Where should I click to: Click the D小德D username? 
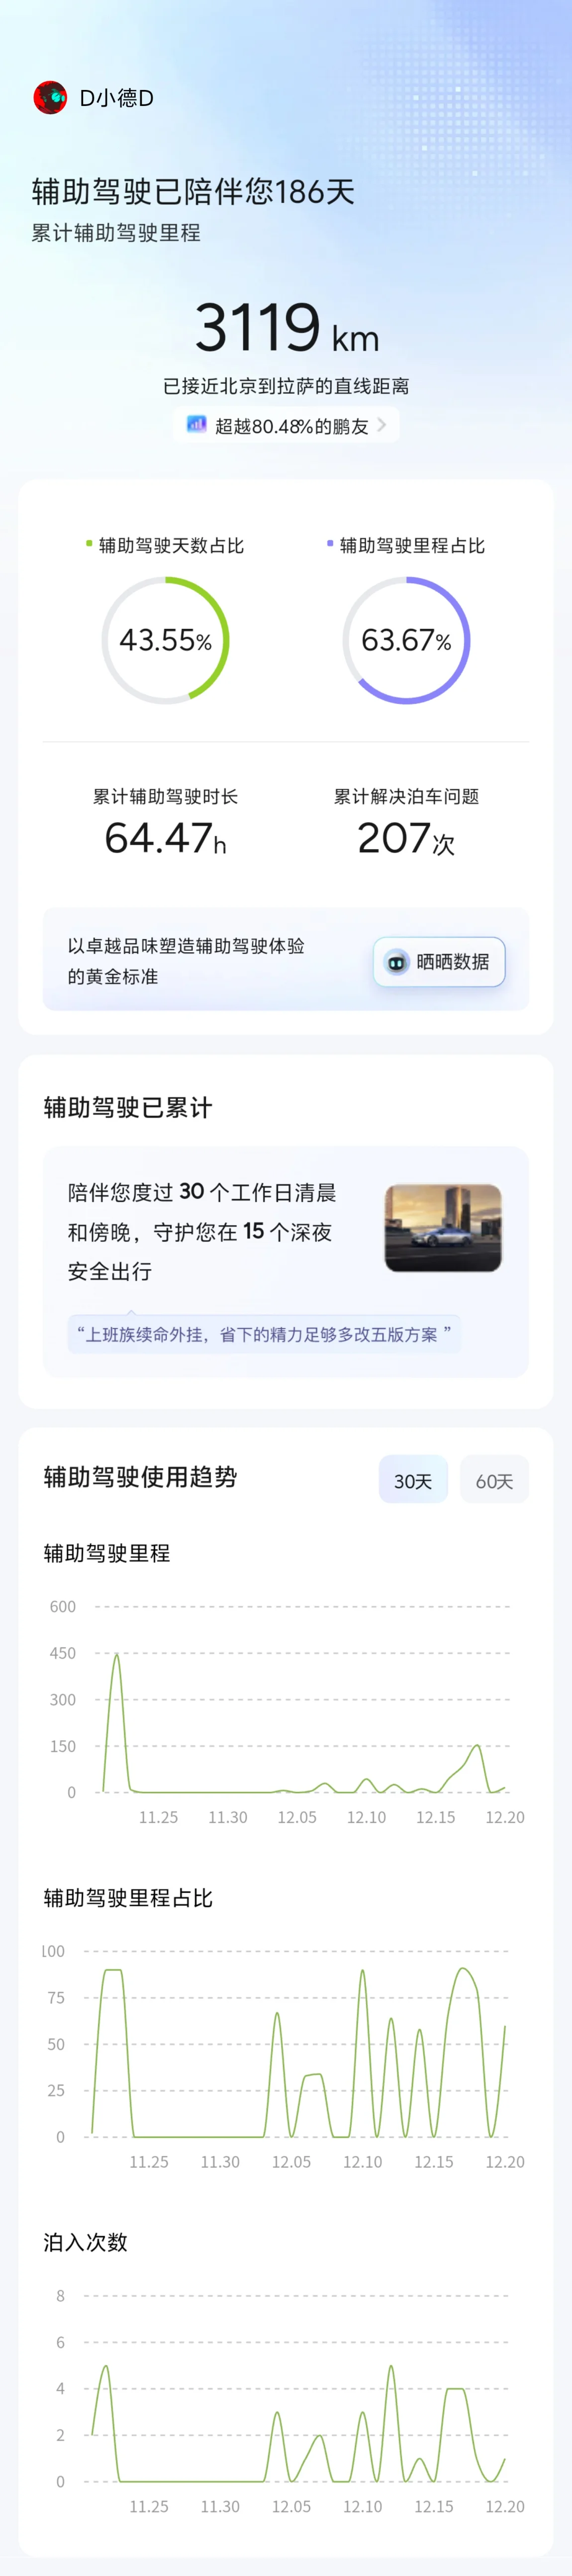[x=116, y=98]
